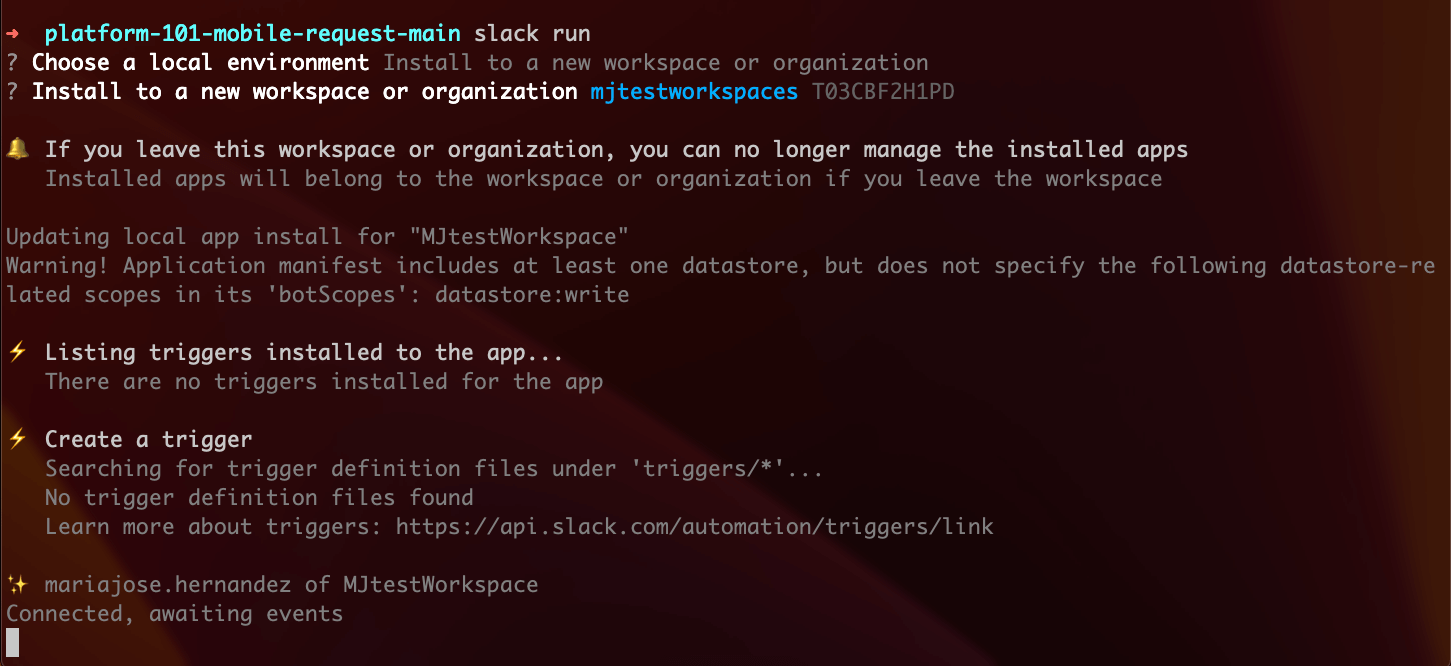Image resolution: width=1451 pixels, height=666 pixels.
Task: Open the api.slack.com triggers link
Action: click(694, 527)
